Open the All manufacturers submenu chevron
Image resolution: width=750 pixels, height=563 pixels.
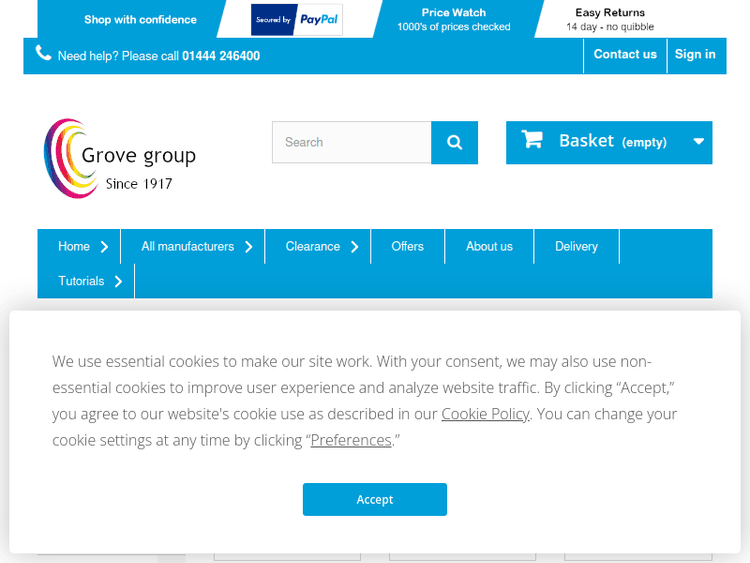click(x=249, y=247)
